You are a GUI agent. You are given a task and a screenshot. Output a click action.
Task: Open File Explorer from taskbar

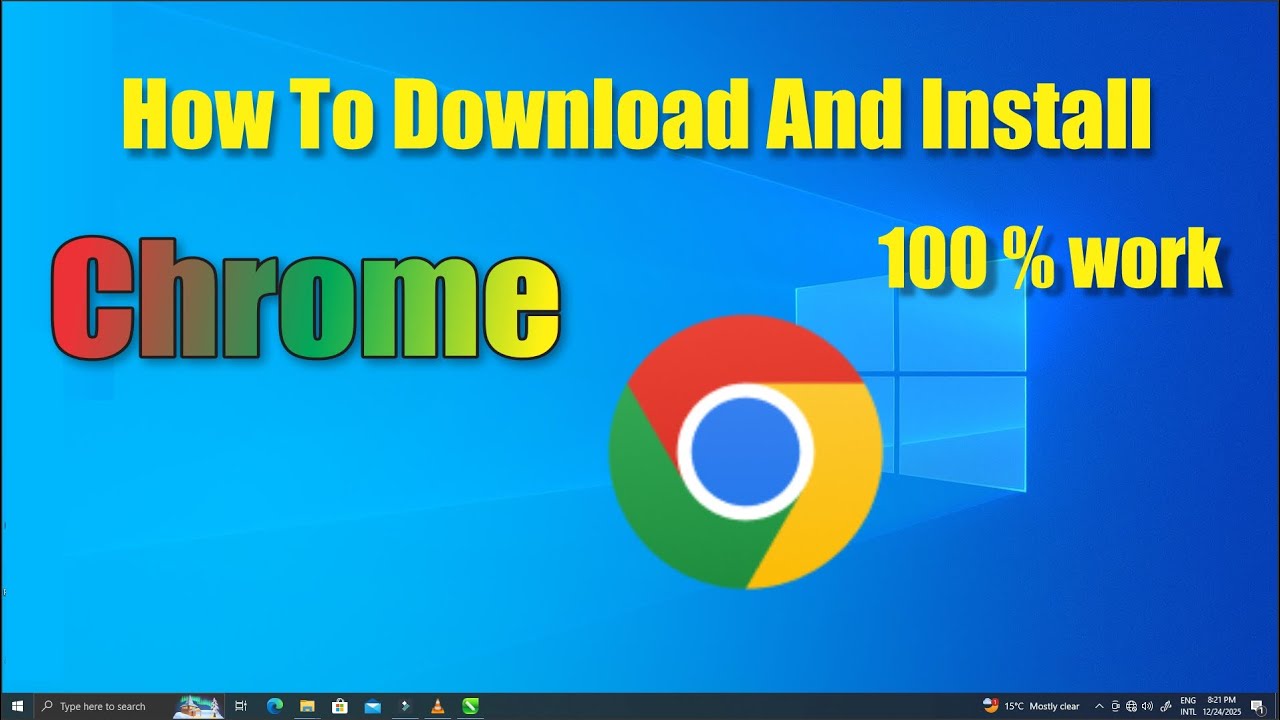[307, 706]
